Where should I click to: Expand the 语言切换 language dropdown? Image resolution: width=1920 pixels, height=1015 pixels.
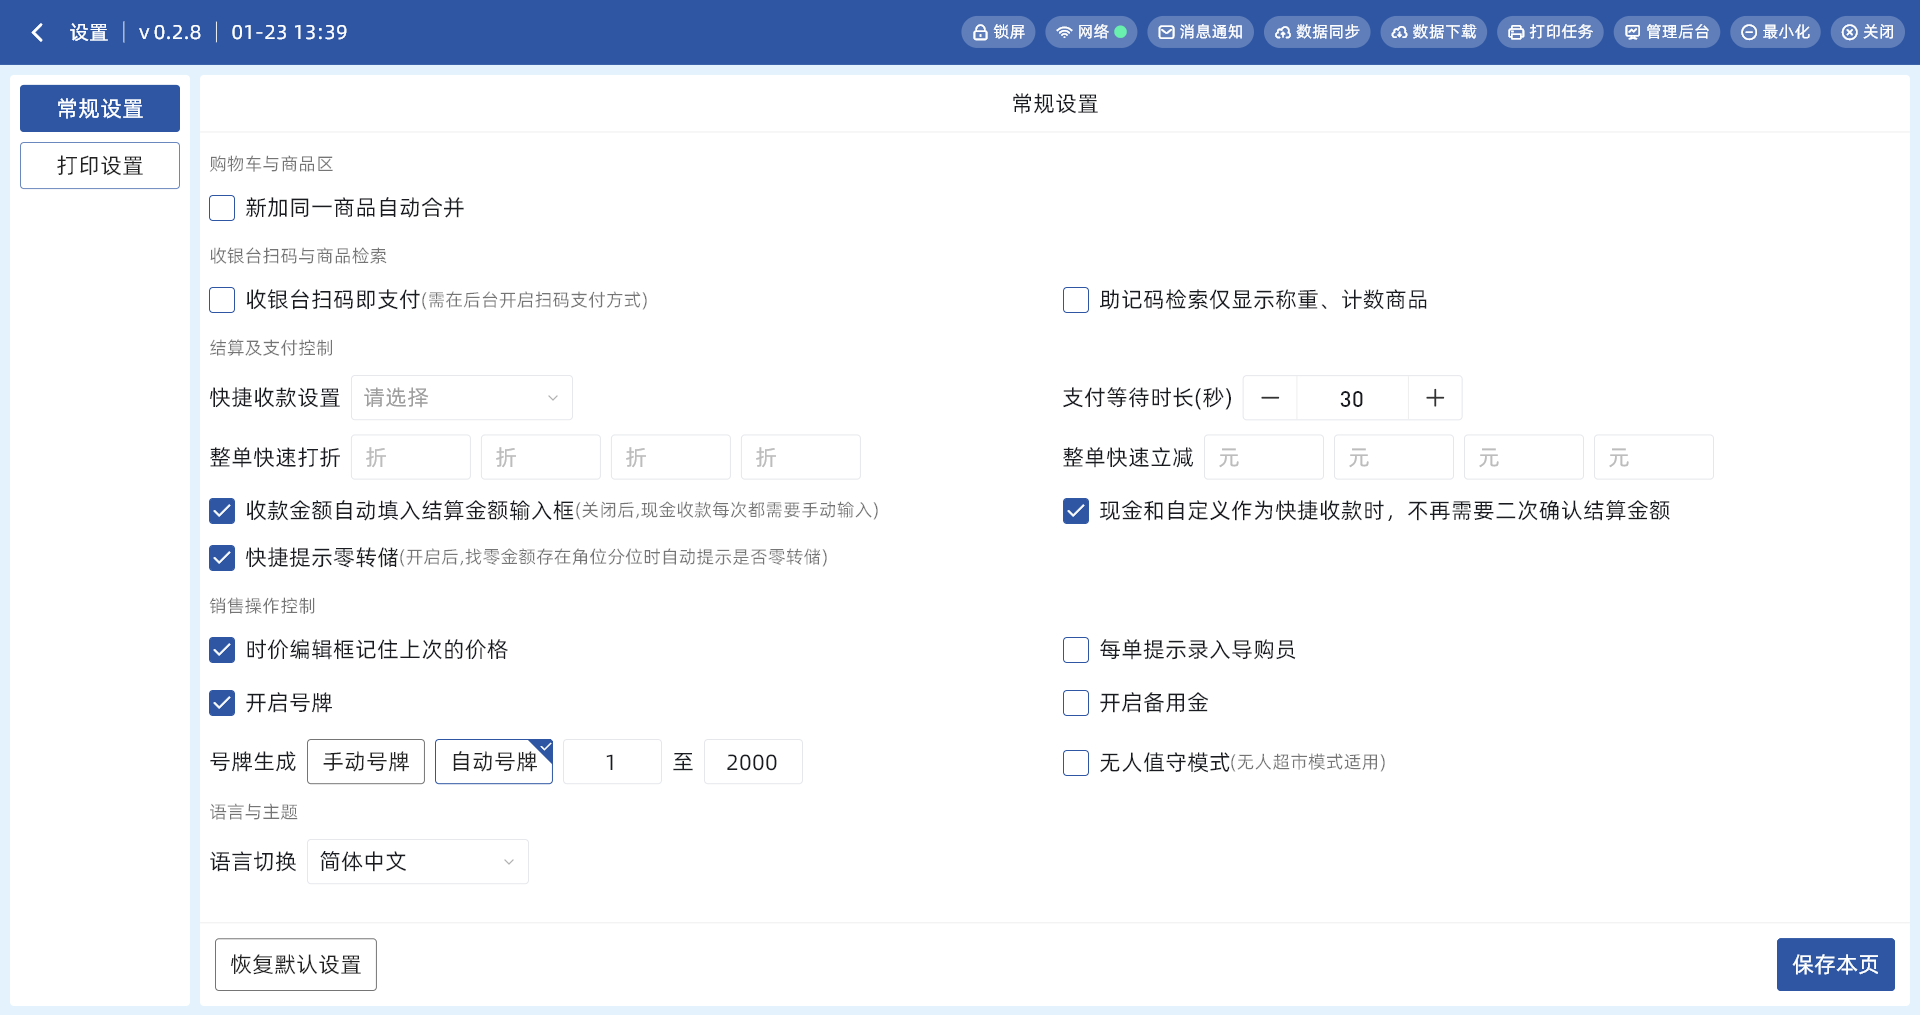coord(417,862)
